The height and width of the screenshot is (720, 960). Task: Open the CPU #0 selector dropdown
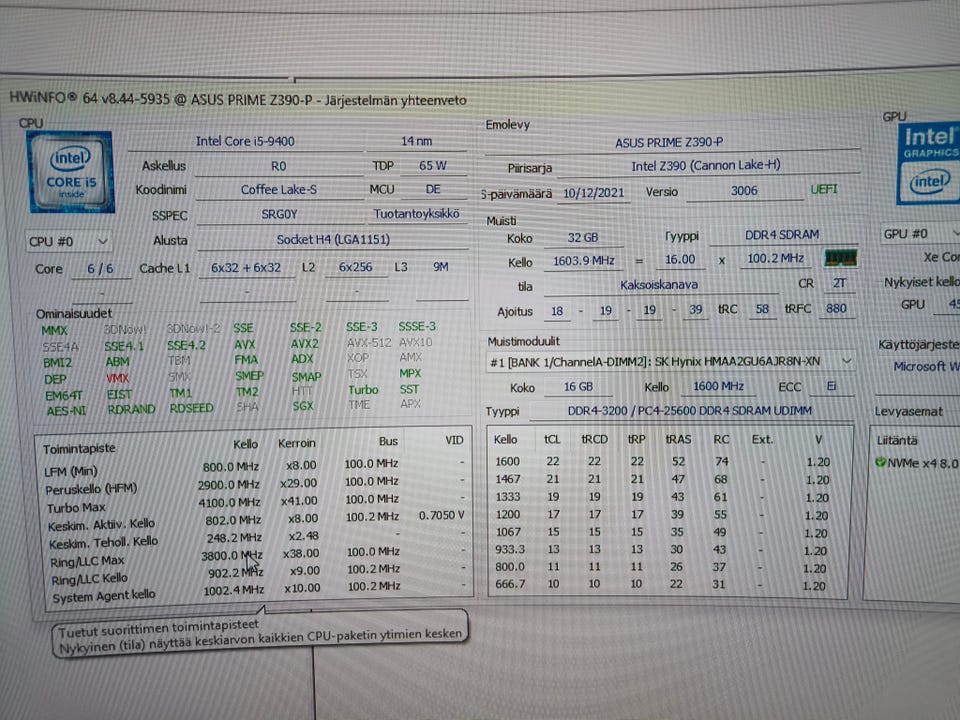[68, 241]
